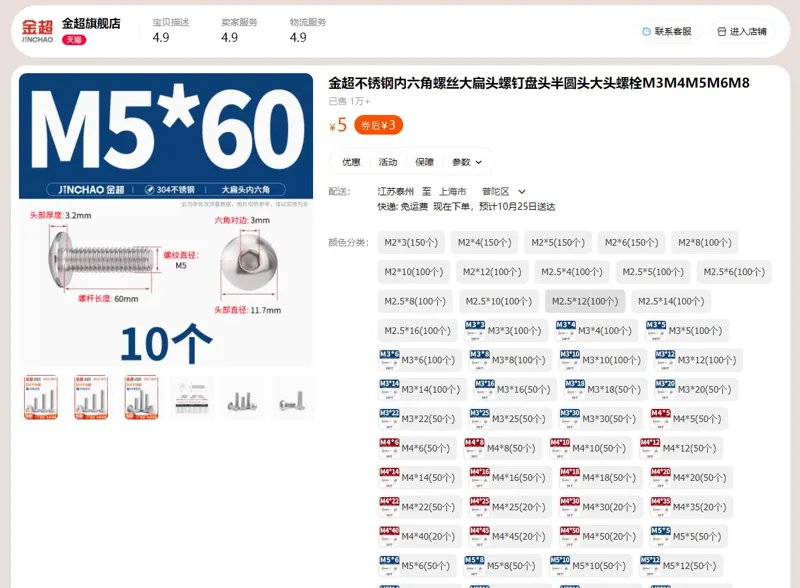Select option M2*5(150个)
The image size is (800, 588).
pyautogui.click(x=558, y=242)
